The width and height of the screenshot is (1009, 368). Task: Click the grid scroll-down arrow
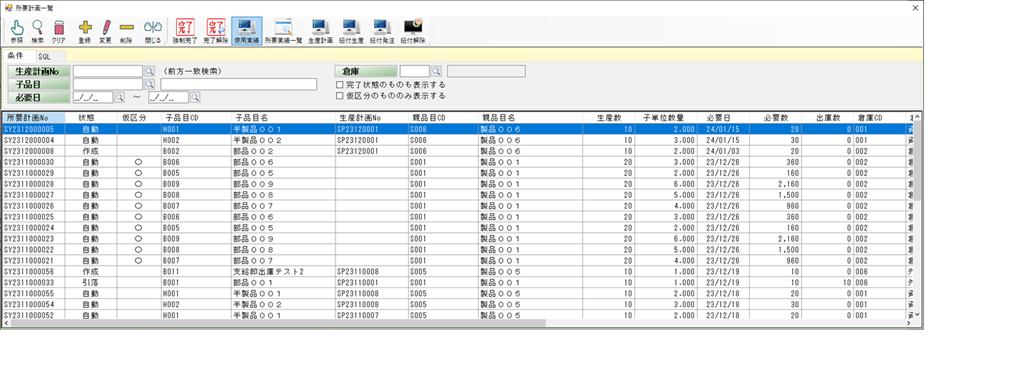point(918,315)
